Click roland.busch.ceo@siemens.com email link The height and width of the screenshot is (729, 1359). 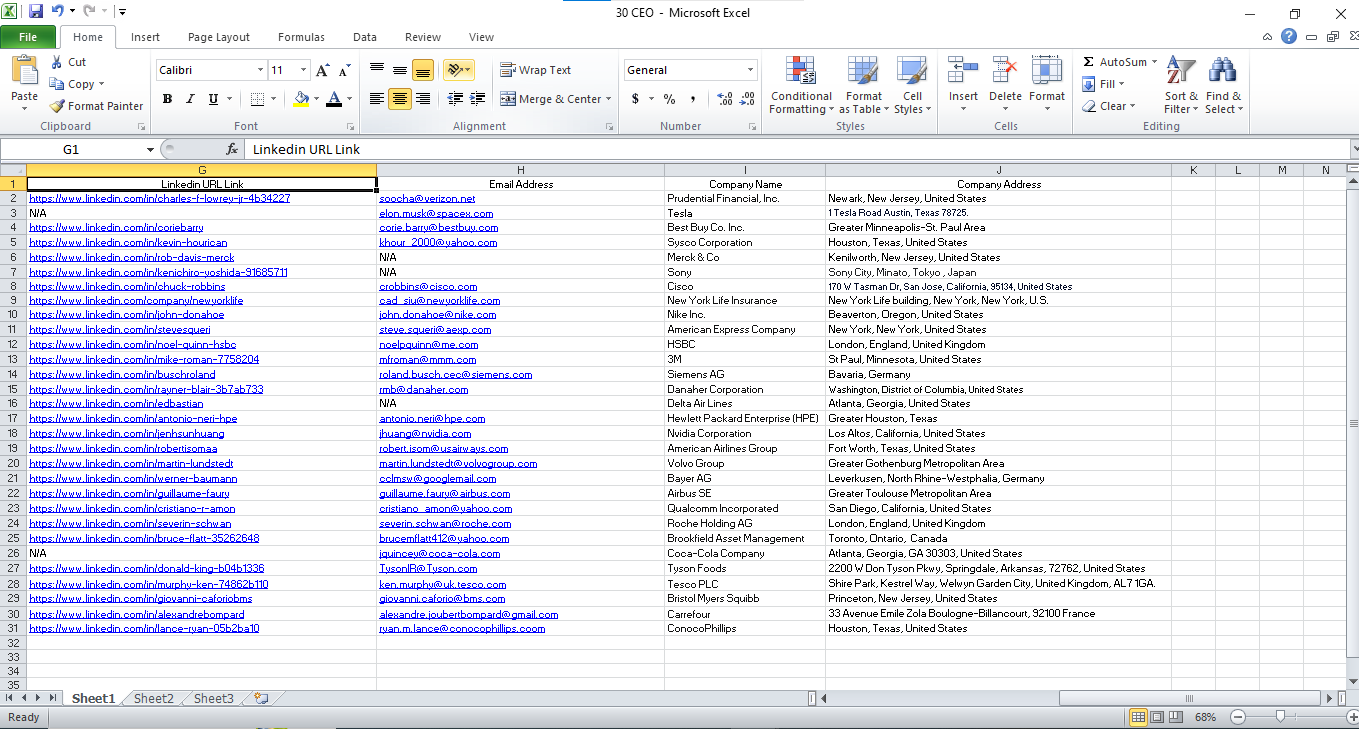[x=455, y=375]
